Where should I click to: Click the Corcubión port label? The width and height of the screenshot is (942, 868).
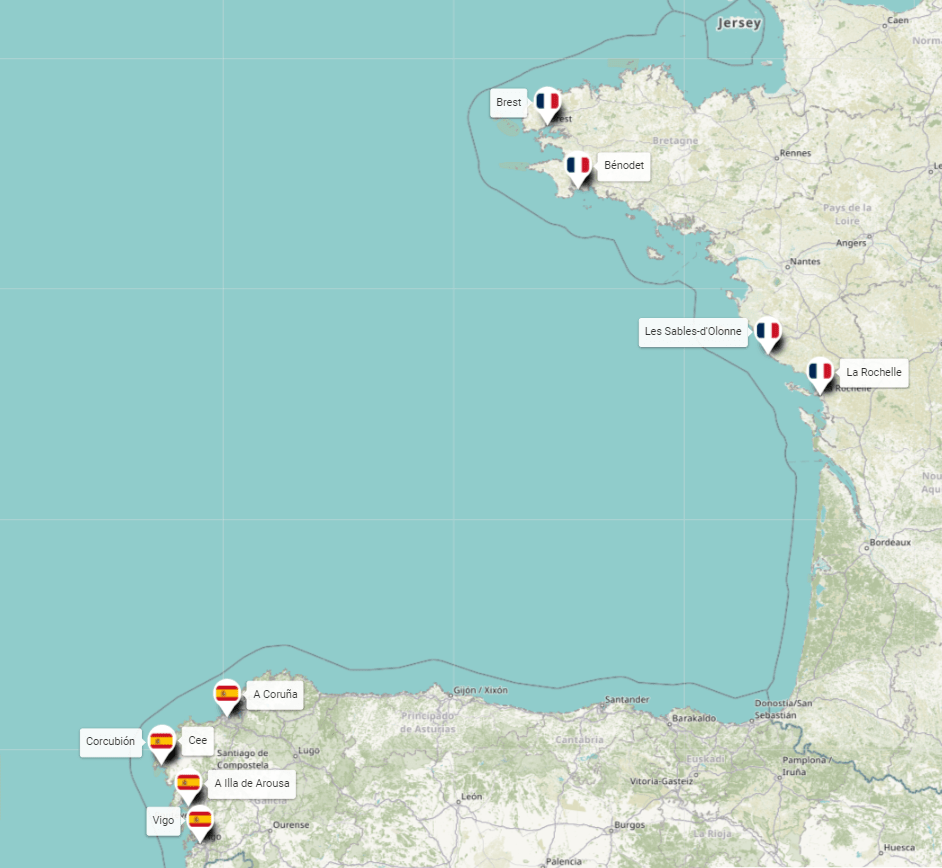pyautogui.click(x=110, y=742)
